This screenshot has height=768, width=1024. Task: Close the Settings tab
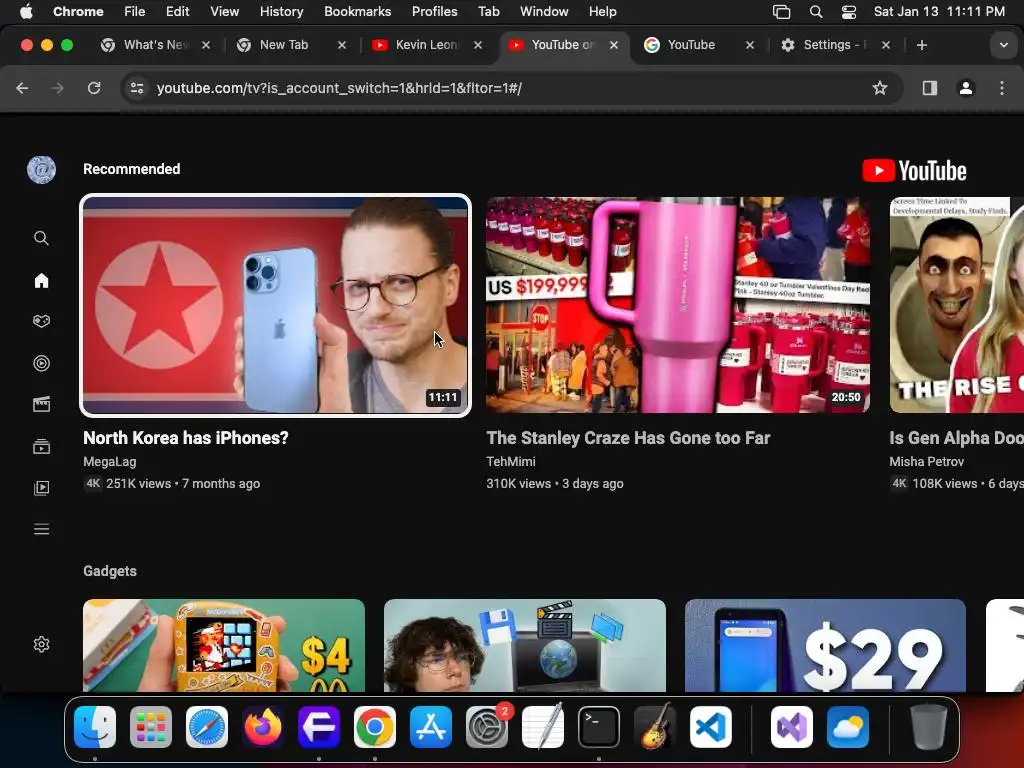tap(886, 45)
